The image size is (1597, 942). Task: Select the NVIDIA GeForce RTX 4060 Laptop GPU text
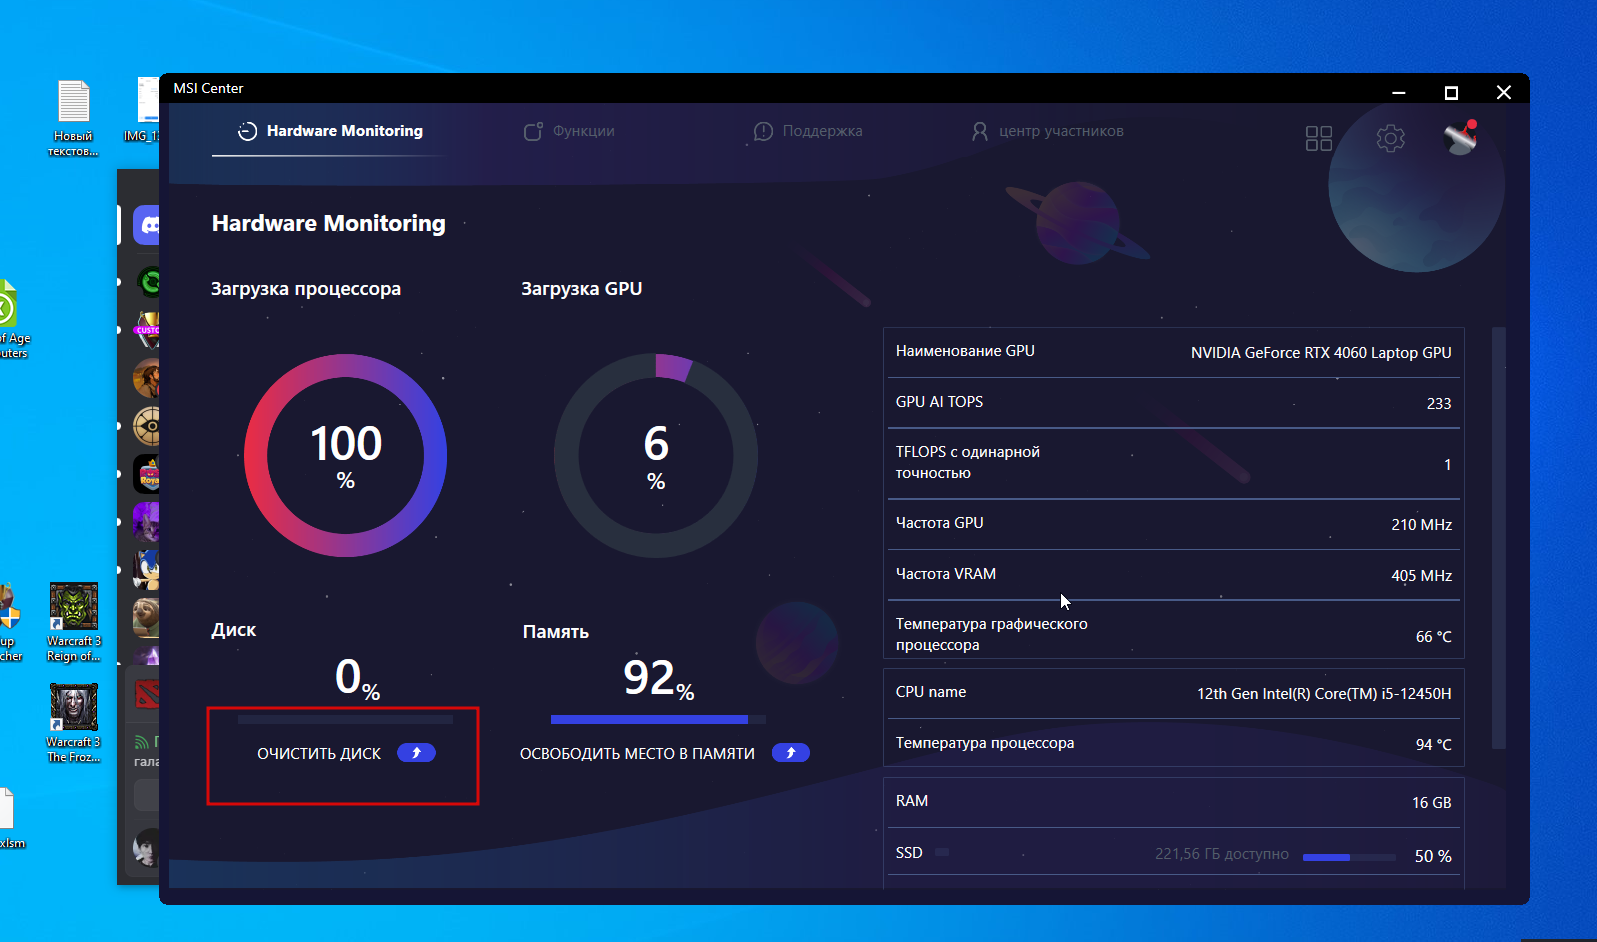1321,353
